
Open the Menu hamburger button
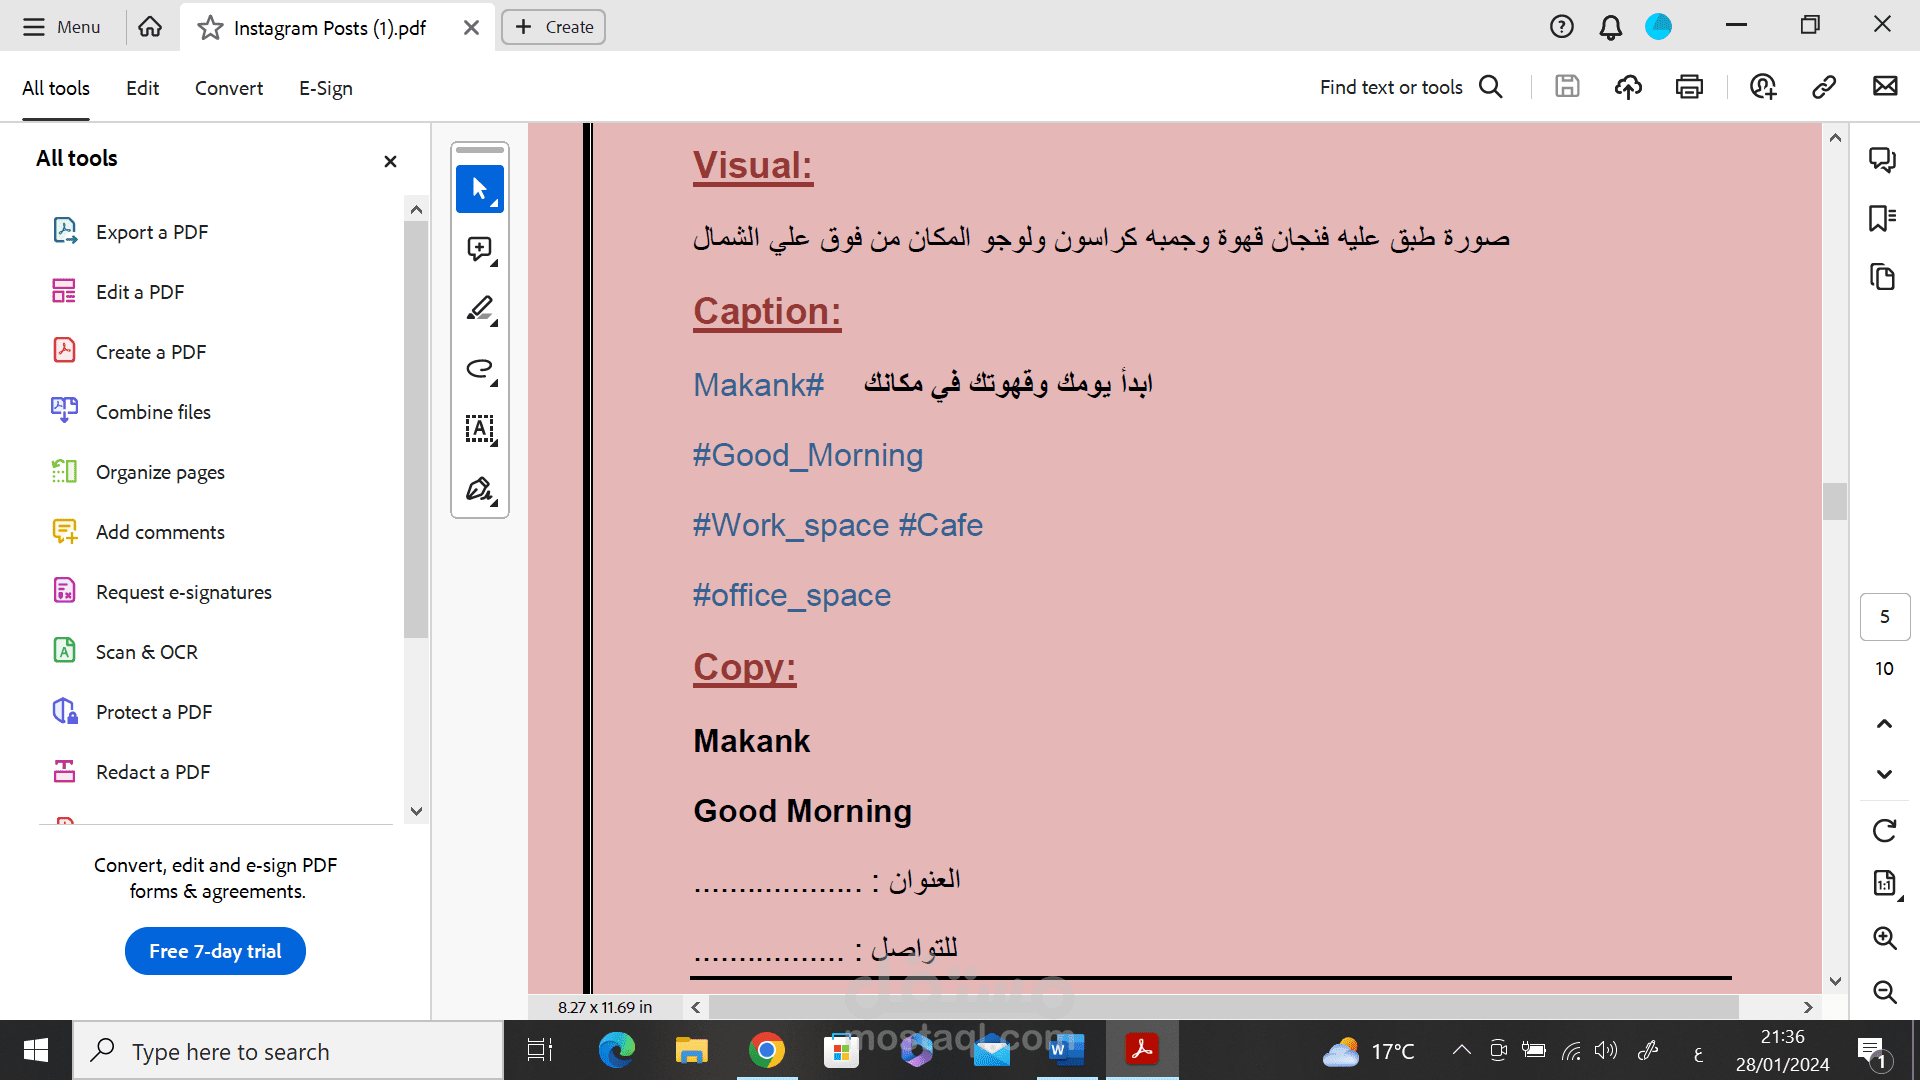(x=62, y=27)
